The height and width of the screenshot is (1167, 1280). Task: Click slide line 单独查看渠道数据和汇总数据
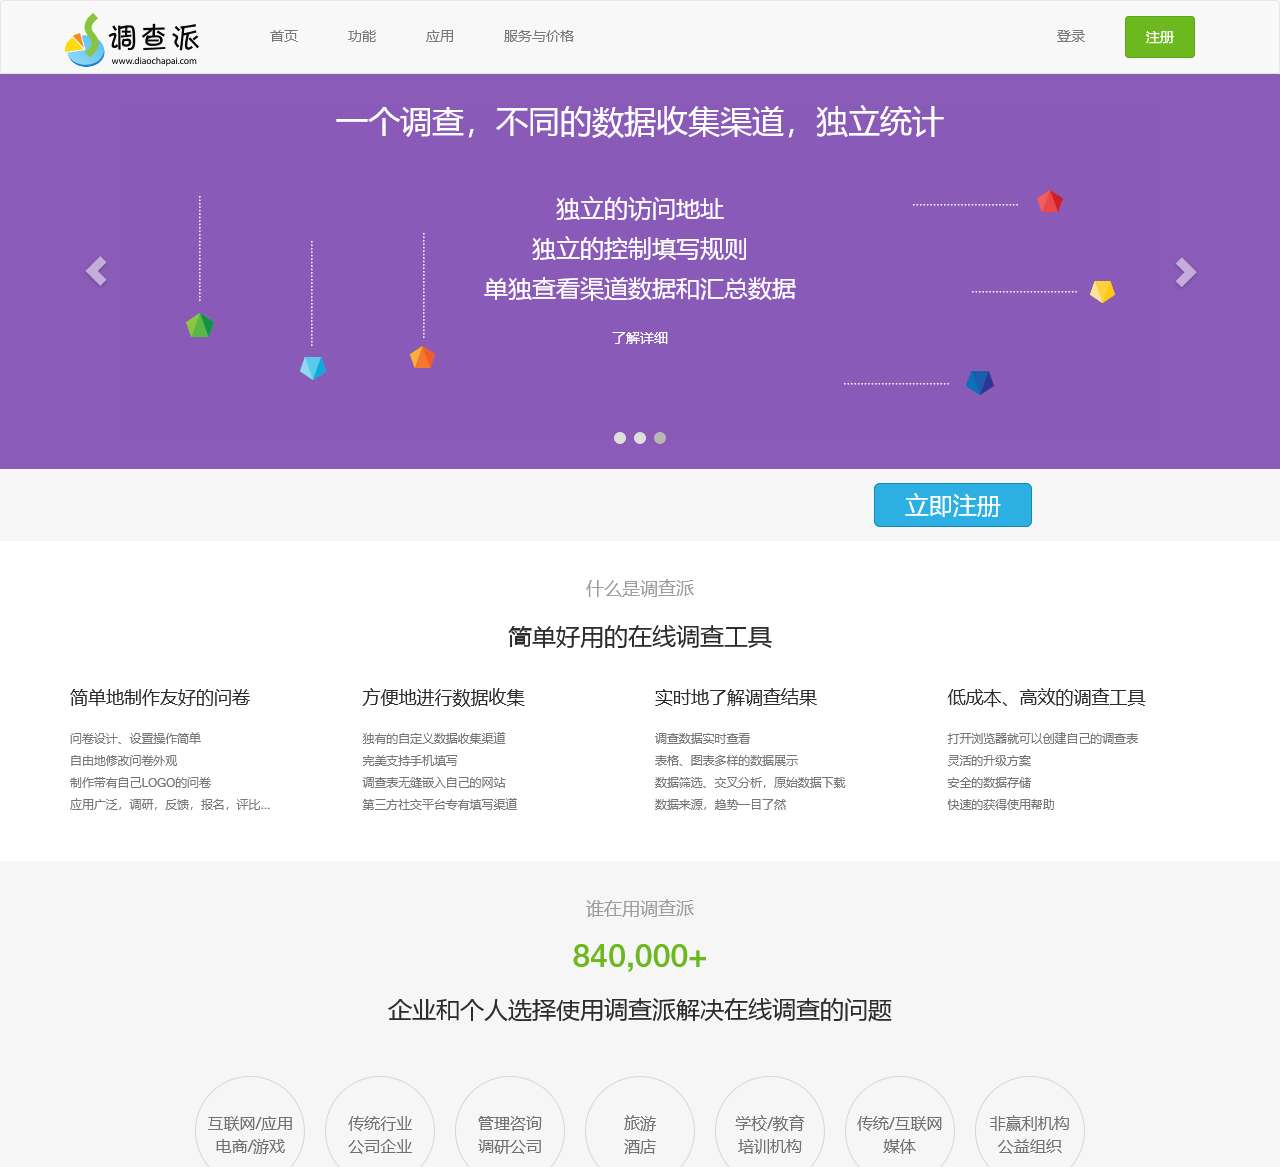coord(640,289)
